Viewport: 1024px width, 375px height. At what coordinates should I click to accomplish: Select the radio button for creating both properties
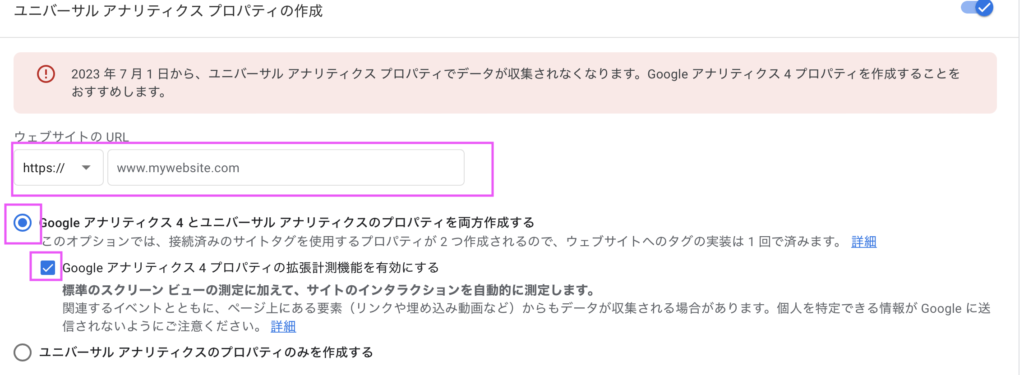(23, 223)
